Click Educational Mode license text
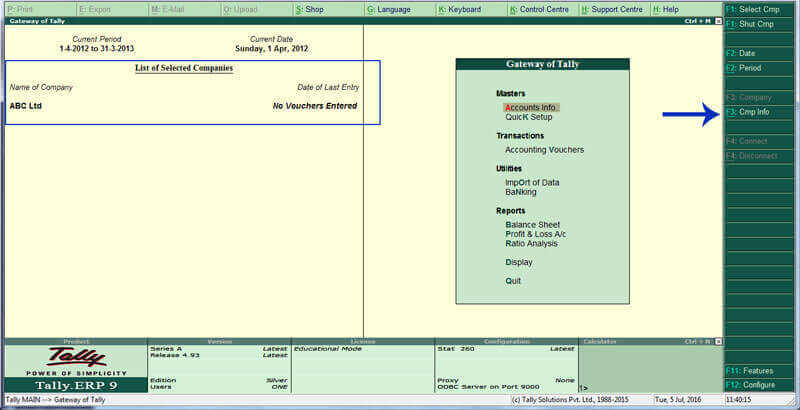The height and width of the screenshot is (410, 800). click(x=328, y=349)
